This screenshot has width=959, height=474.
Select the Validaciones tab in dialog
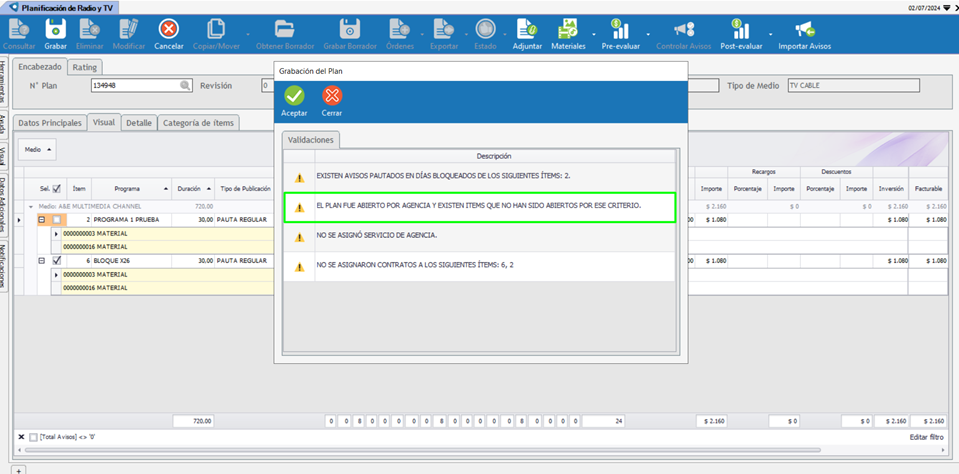coord(311,140)
